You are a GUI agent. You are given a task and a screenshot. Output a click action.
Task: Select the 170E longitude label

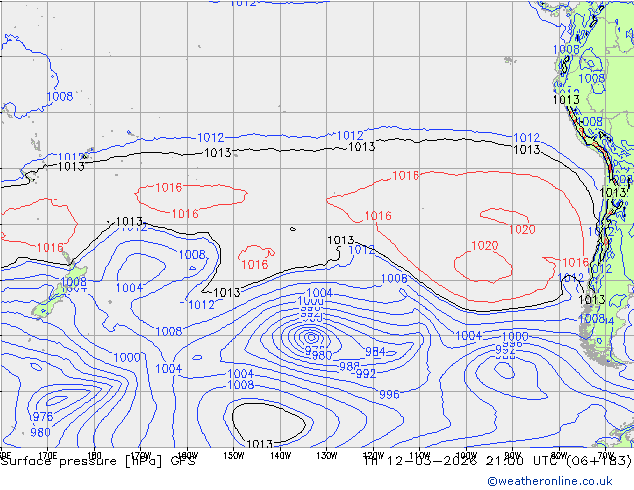48,456
